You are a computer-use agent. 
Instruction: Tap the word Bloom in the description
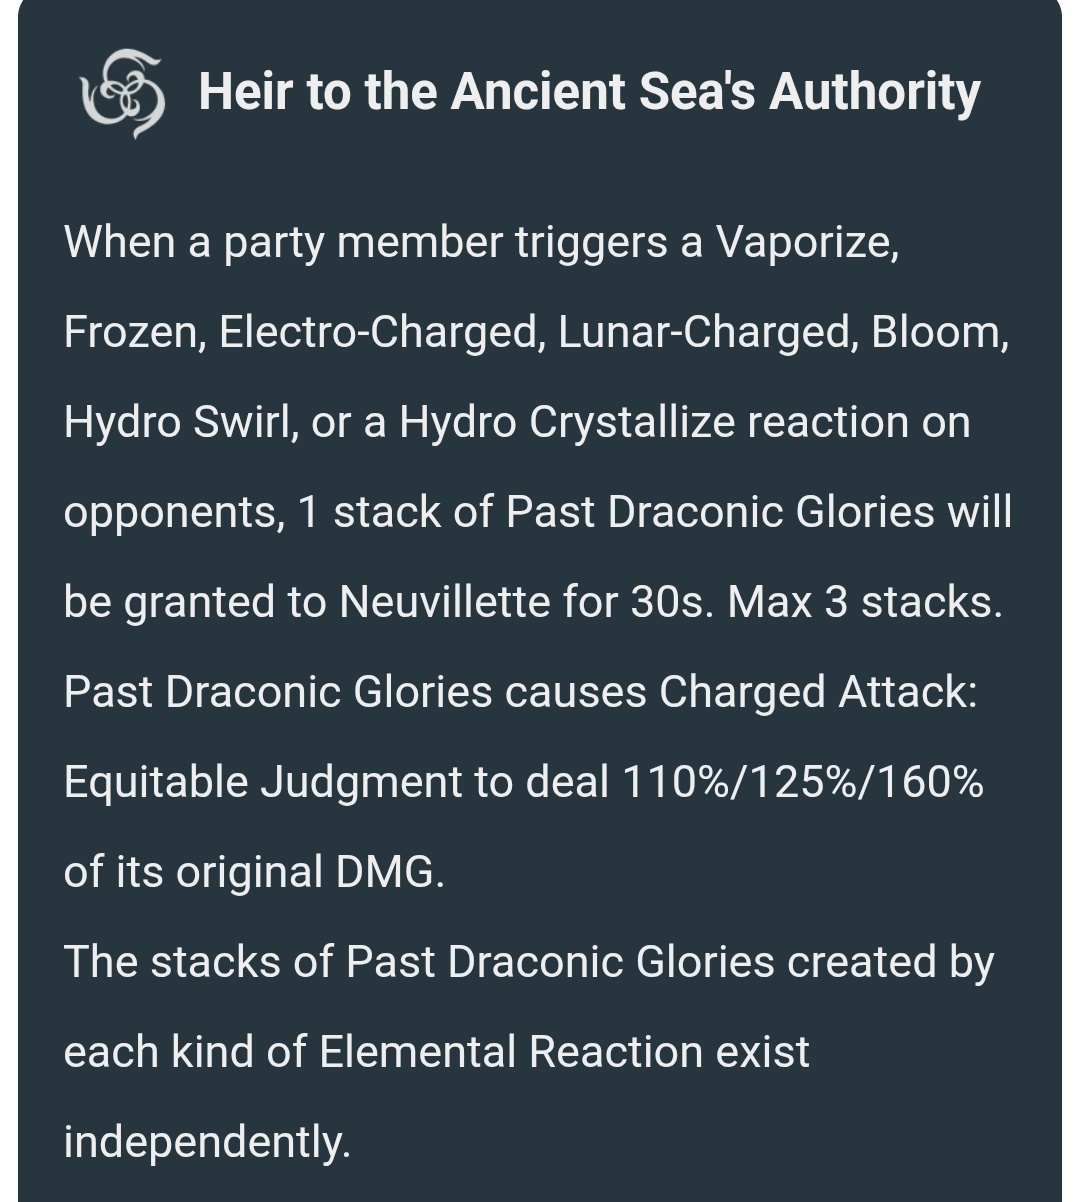pyautogui.click(x=939, y=332)
